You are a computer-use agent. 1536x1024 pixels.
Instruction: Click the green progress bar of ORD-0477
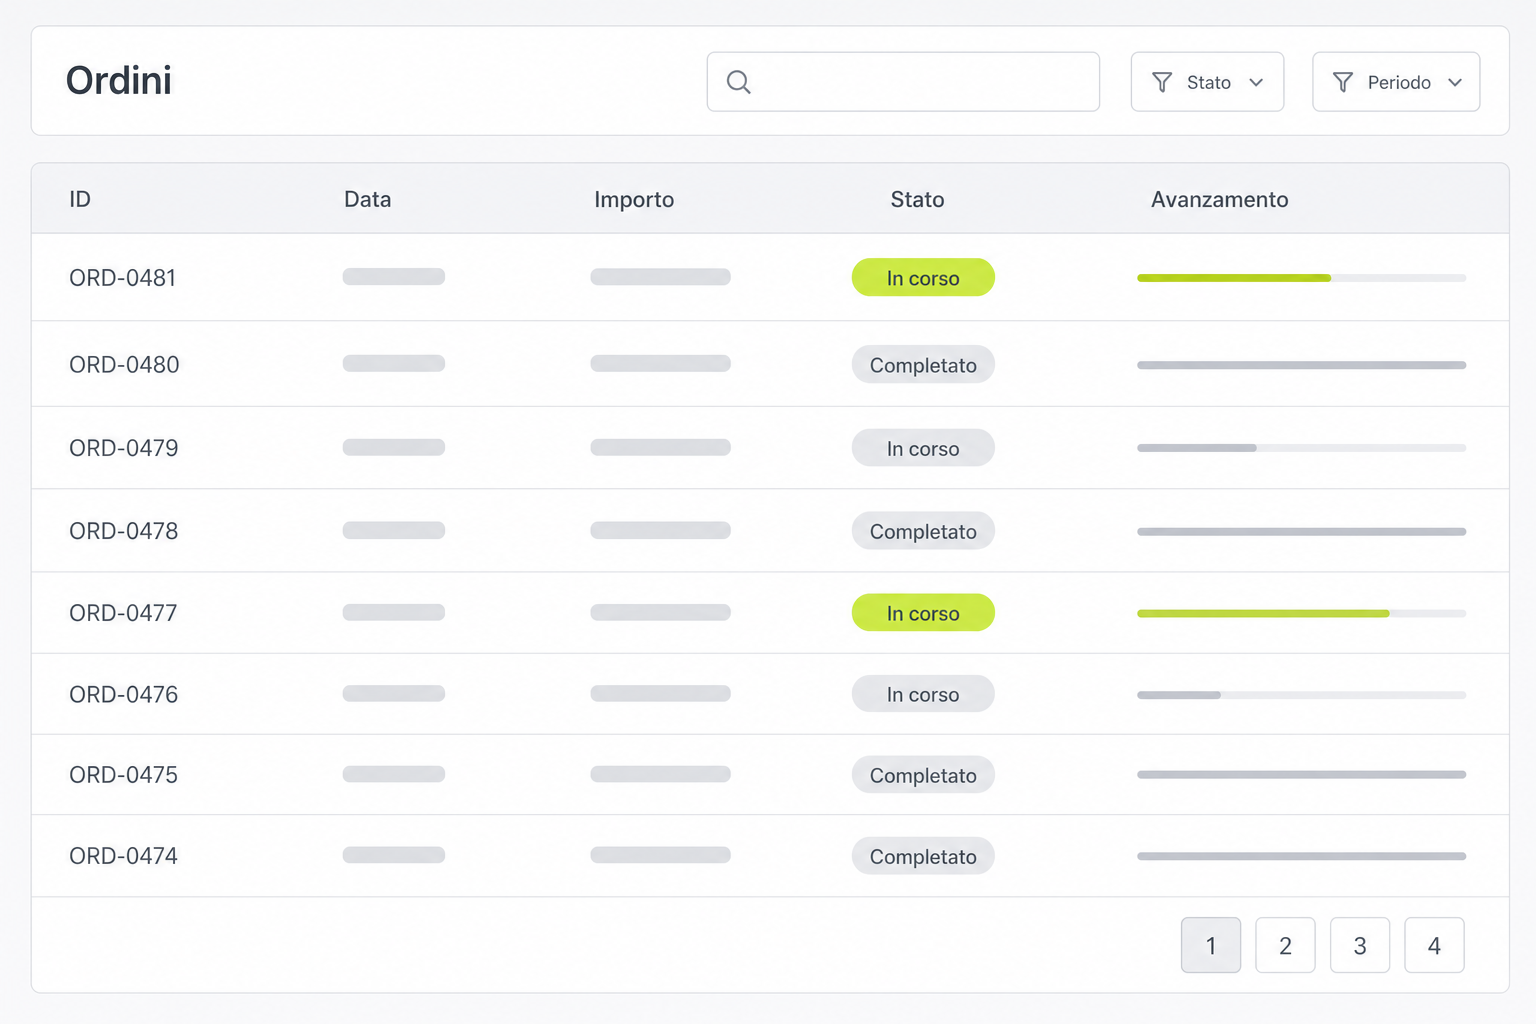click(x=1263, y=613)
